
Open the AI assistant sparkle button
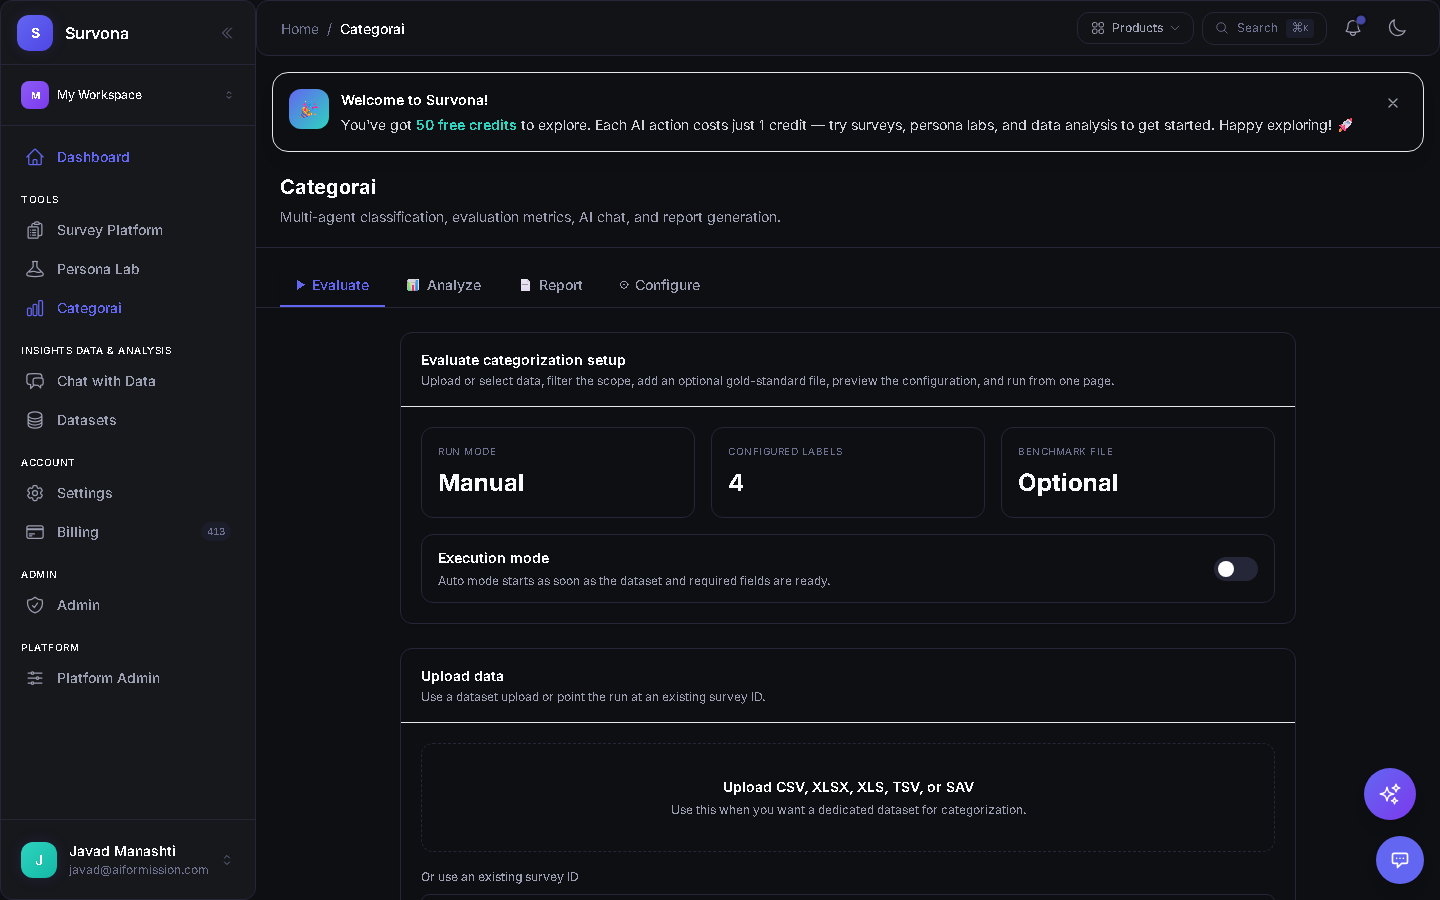pos(1389,794)
